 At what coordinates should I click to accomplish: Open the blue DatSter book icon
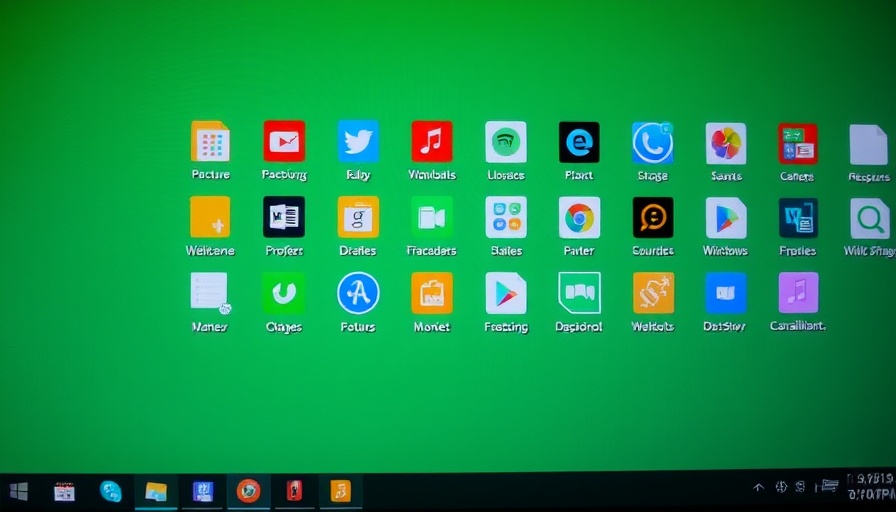coord(726,293)
